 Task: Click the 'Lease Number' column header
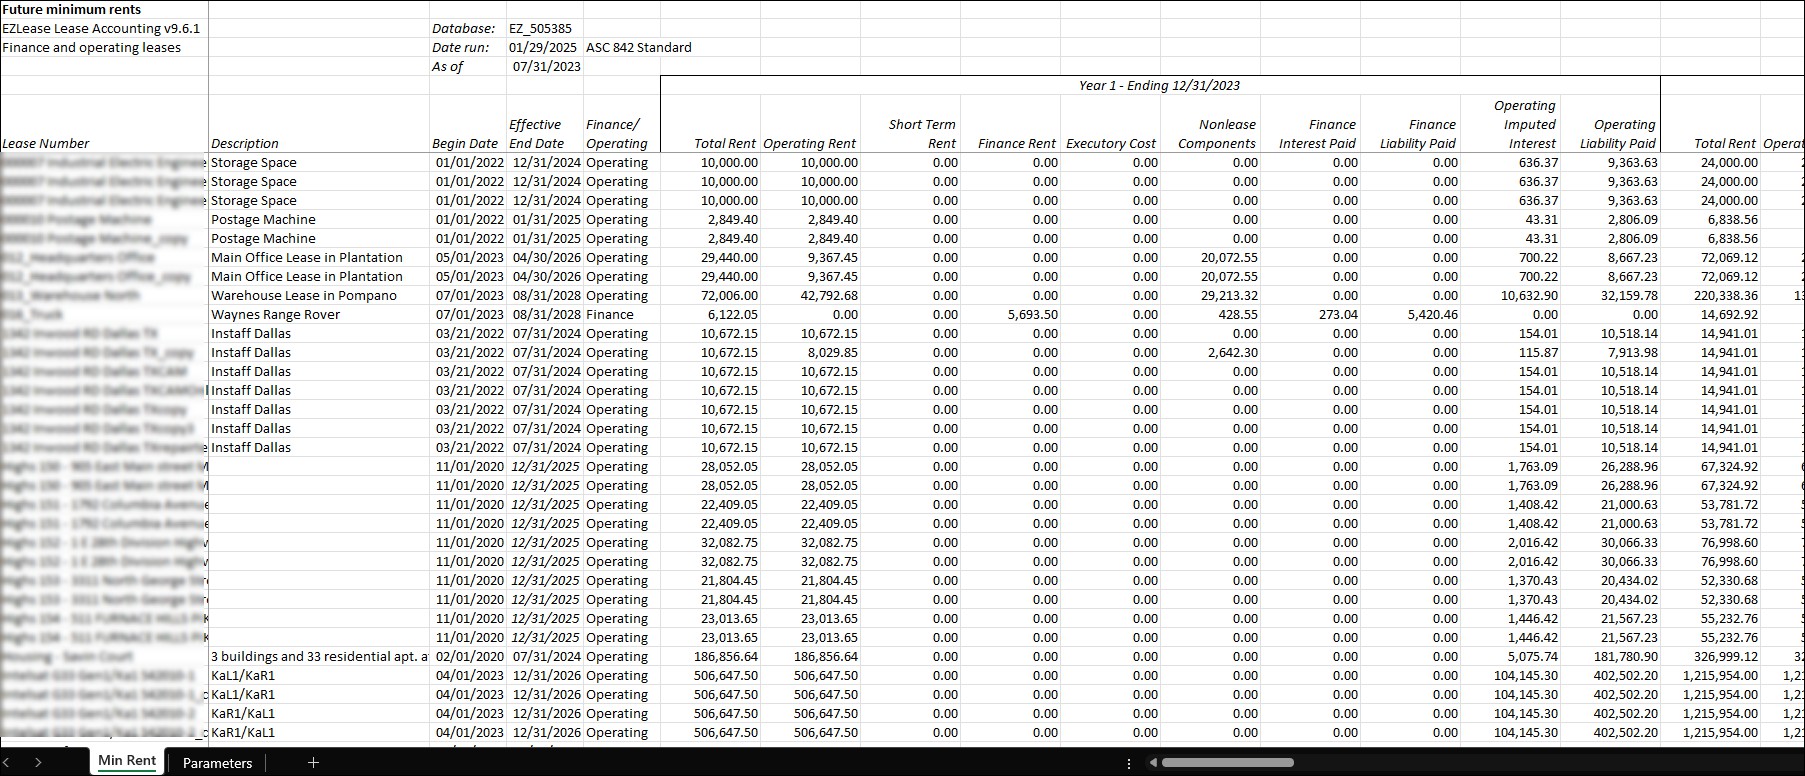(46, 143)
